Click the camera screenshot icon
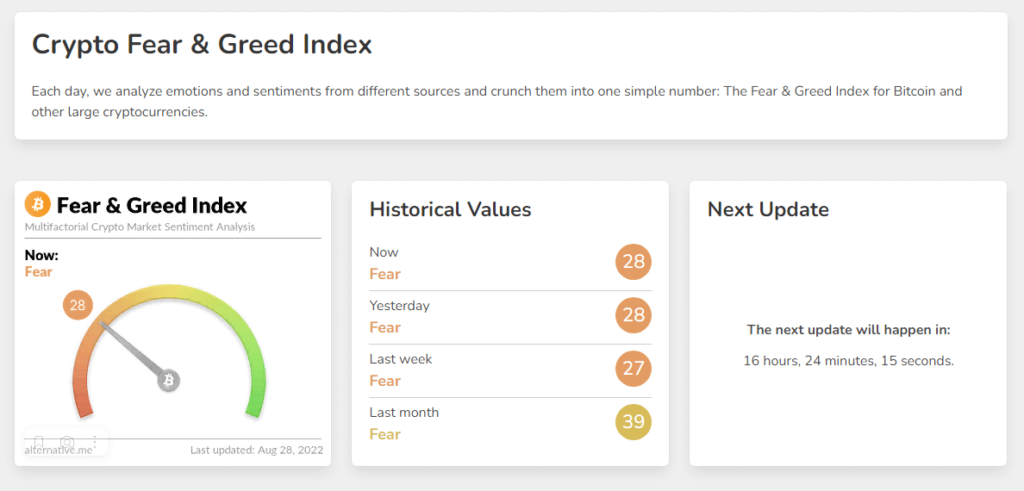Image resolution: width=1024 pixels, height=491 pixels. pyautogui.click(x=67, y=442)
